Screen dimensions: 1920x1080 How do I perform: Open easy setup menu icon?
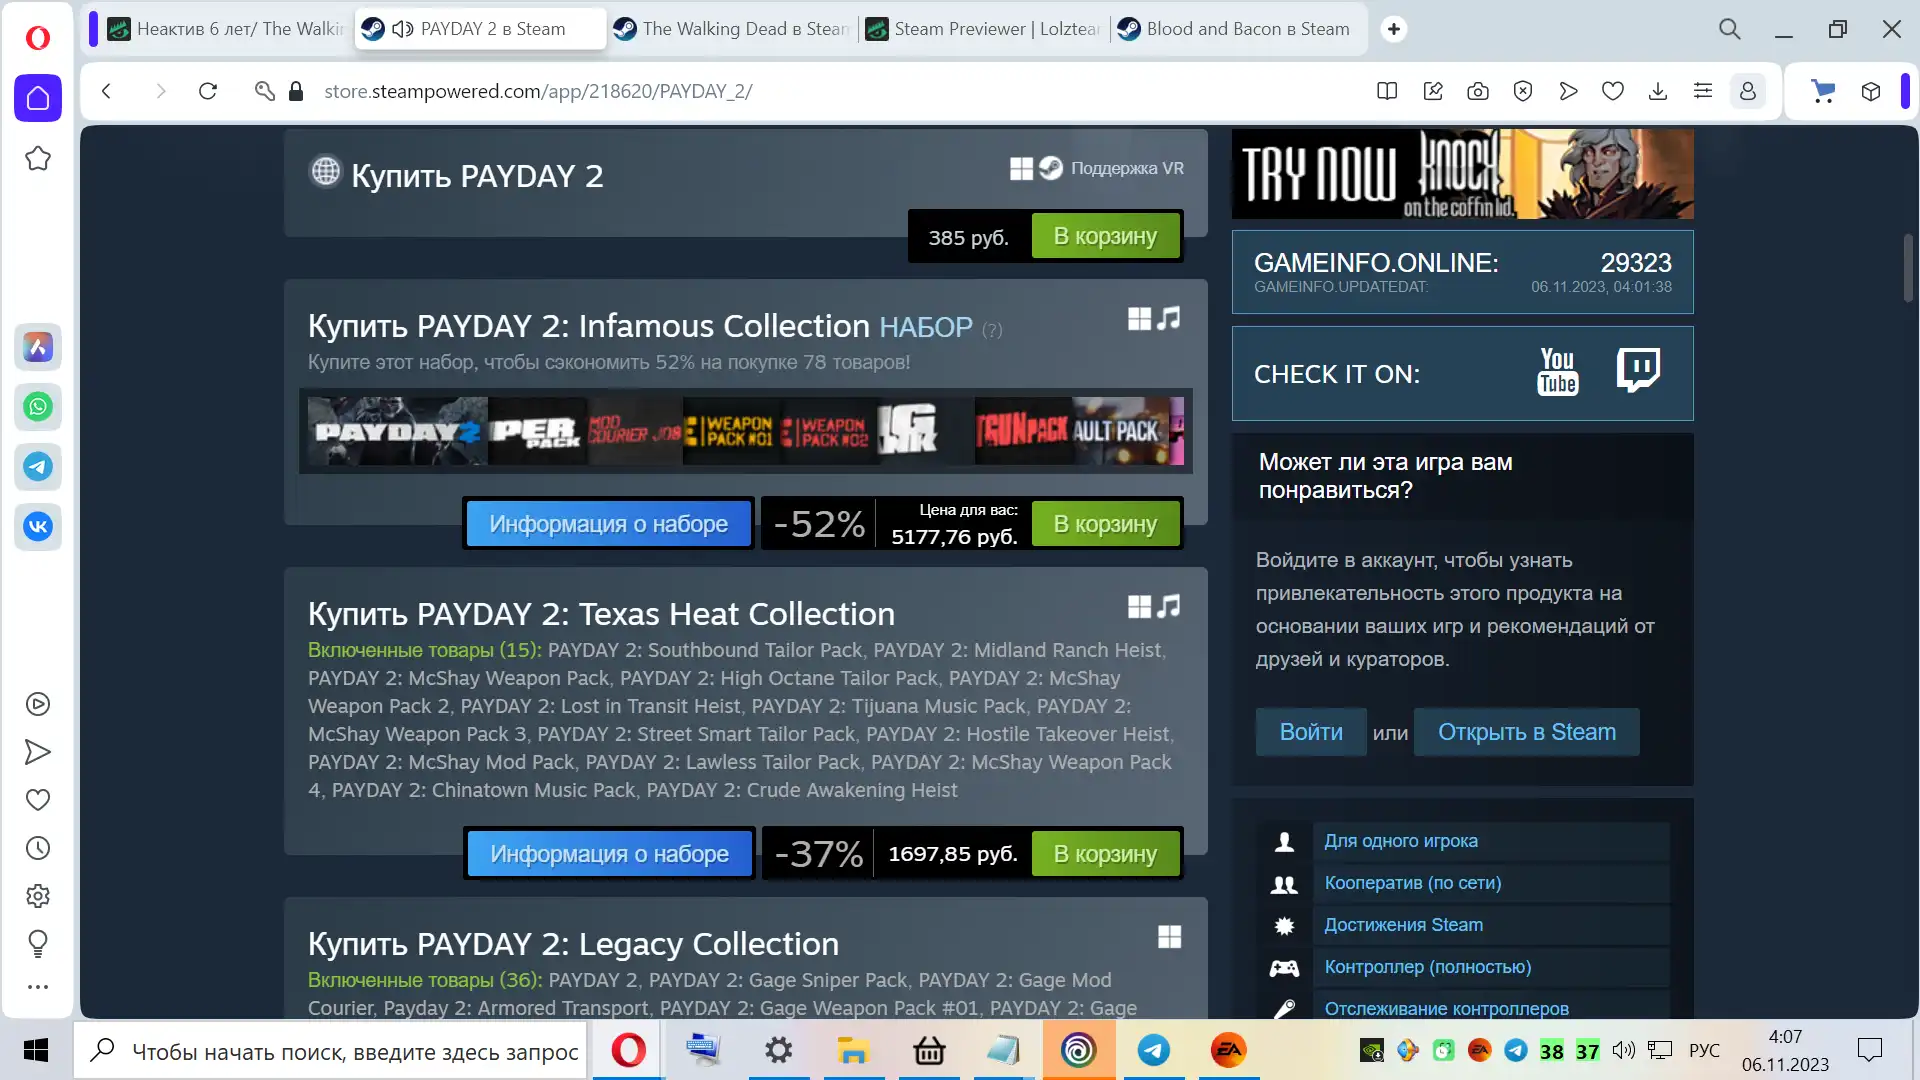click(x=1703, y=91)
